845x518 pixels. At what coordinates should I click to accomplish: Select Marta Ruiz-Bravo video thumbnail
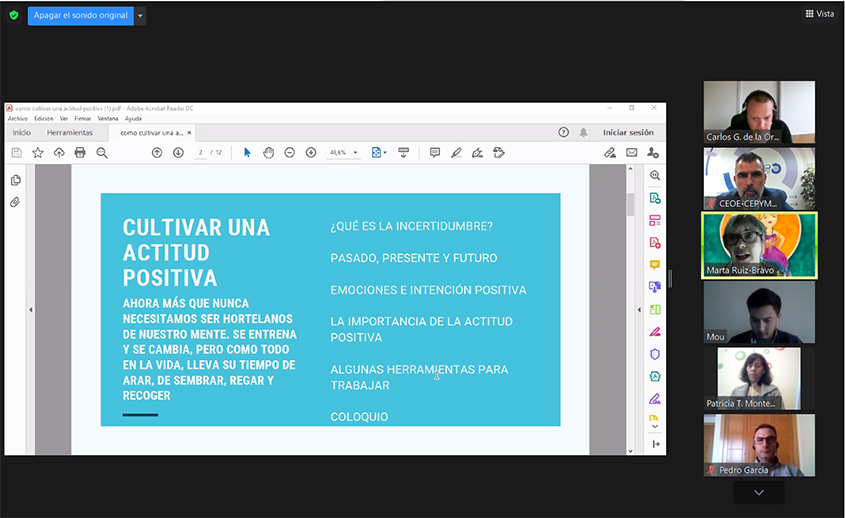tap(759, 244)
